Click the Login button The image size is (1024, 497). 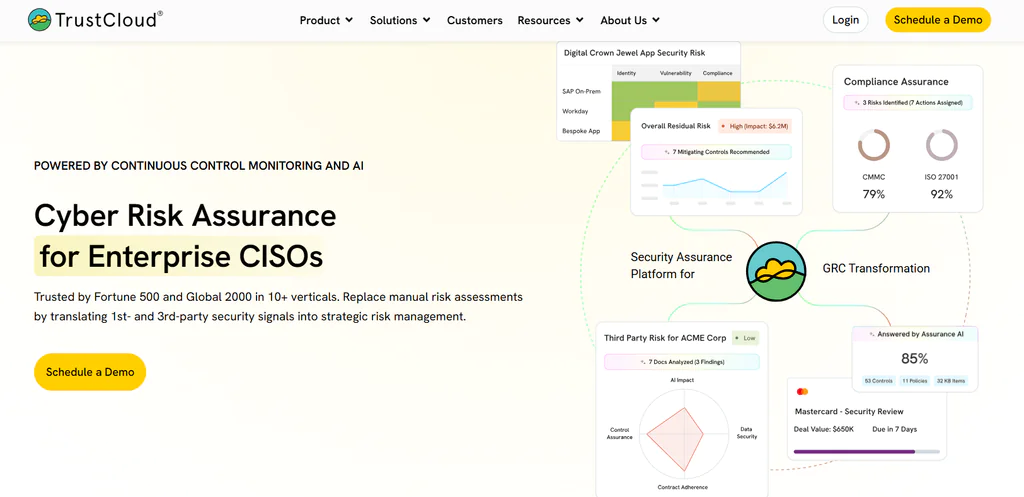point(845,20)
